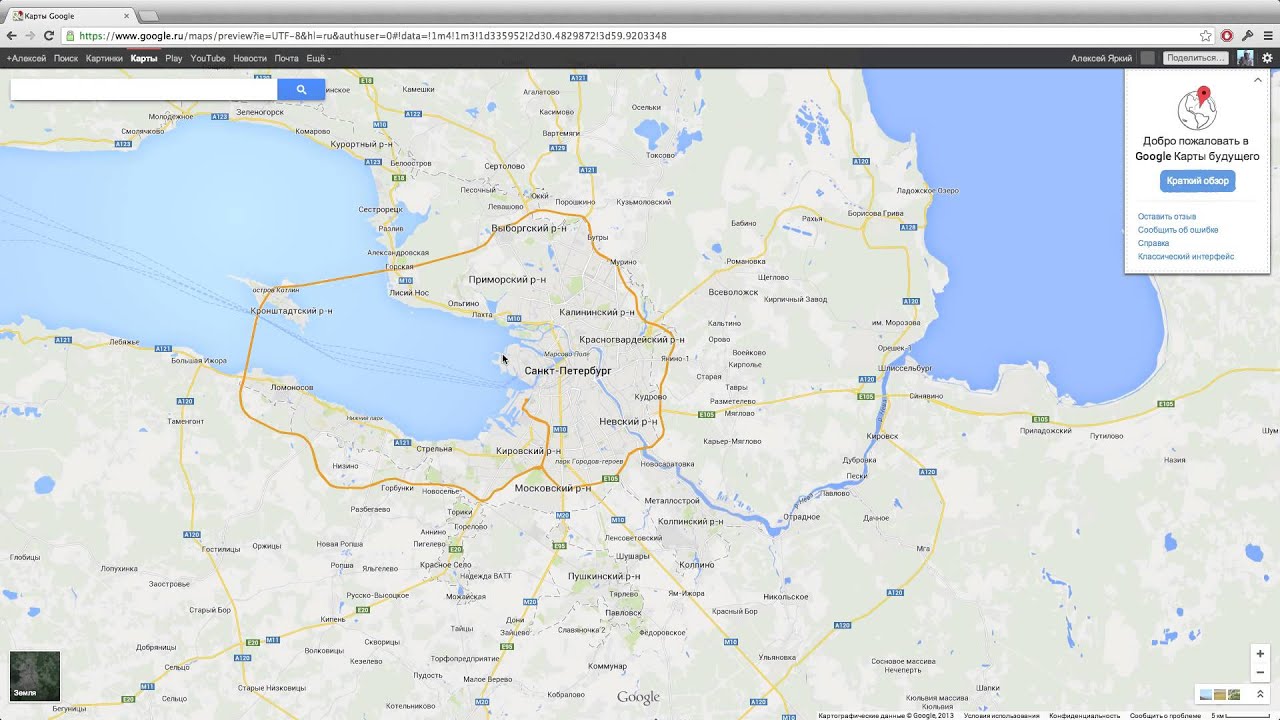Open the Chrome hamburger menu
Screen dimensions: 1280x720
pos(1268,35)
